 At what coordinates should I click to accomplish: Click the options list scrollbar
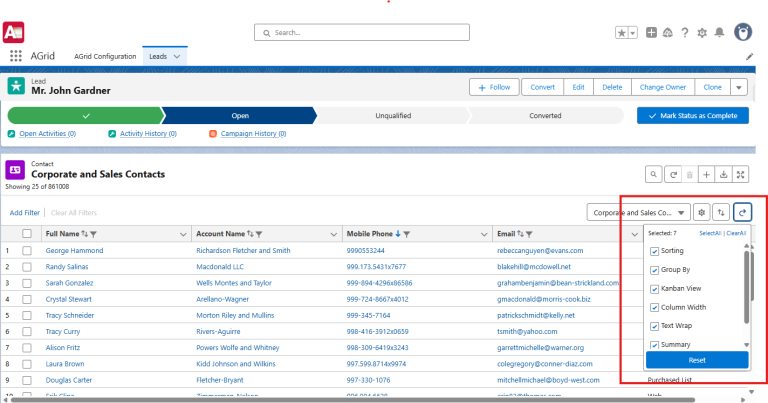point(746,287)
